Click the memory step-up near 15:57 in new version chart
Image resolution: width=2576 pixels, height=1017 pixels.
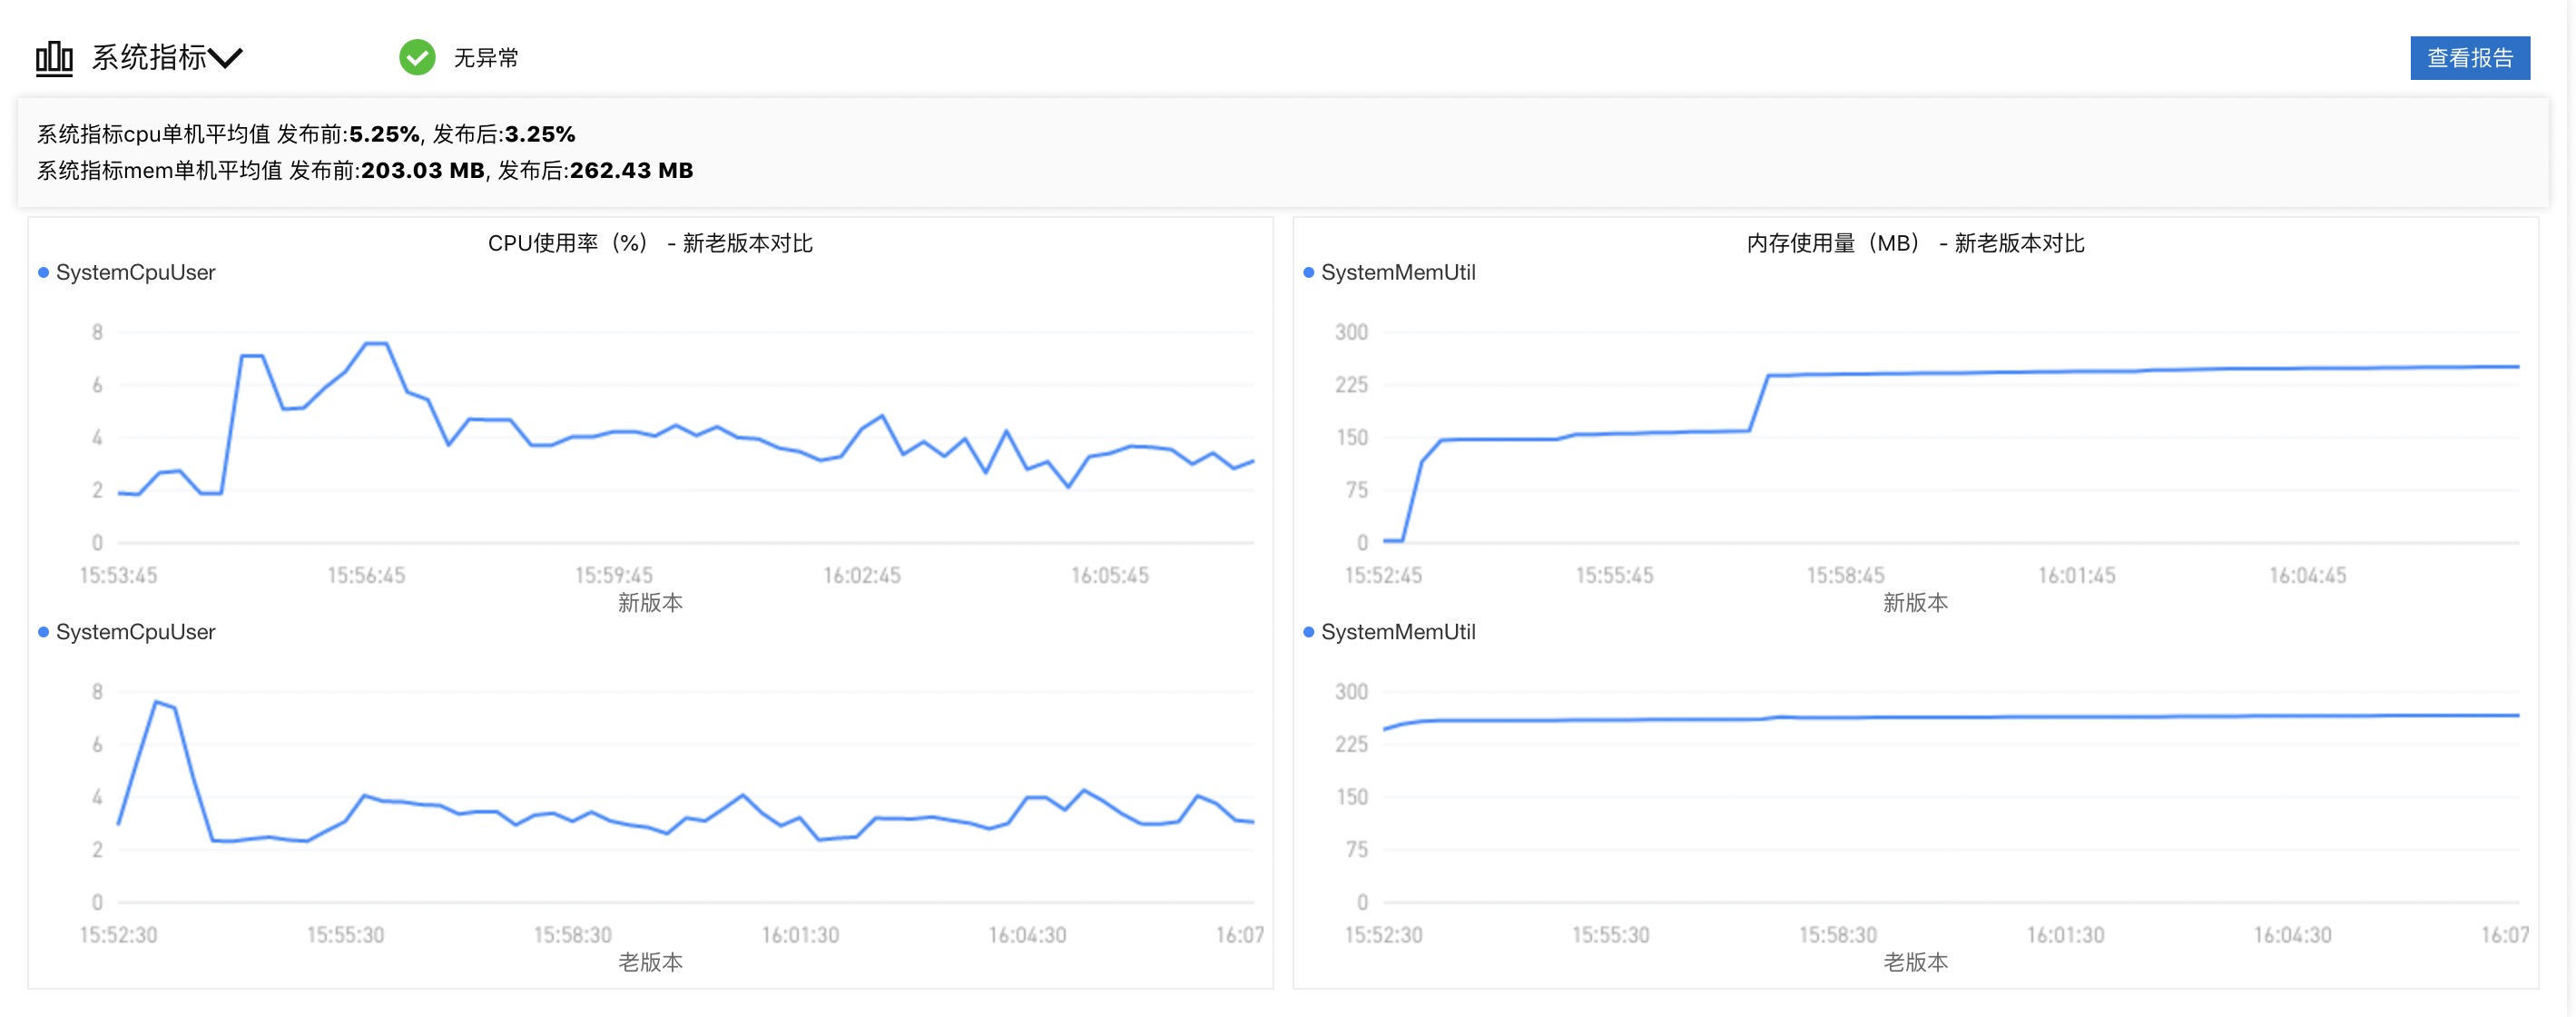pos(1760,402)
